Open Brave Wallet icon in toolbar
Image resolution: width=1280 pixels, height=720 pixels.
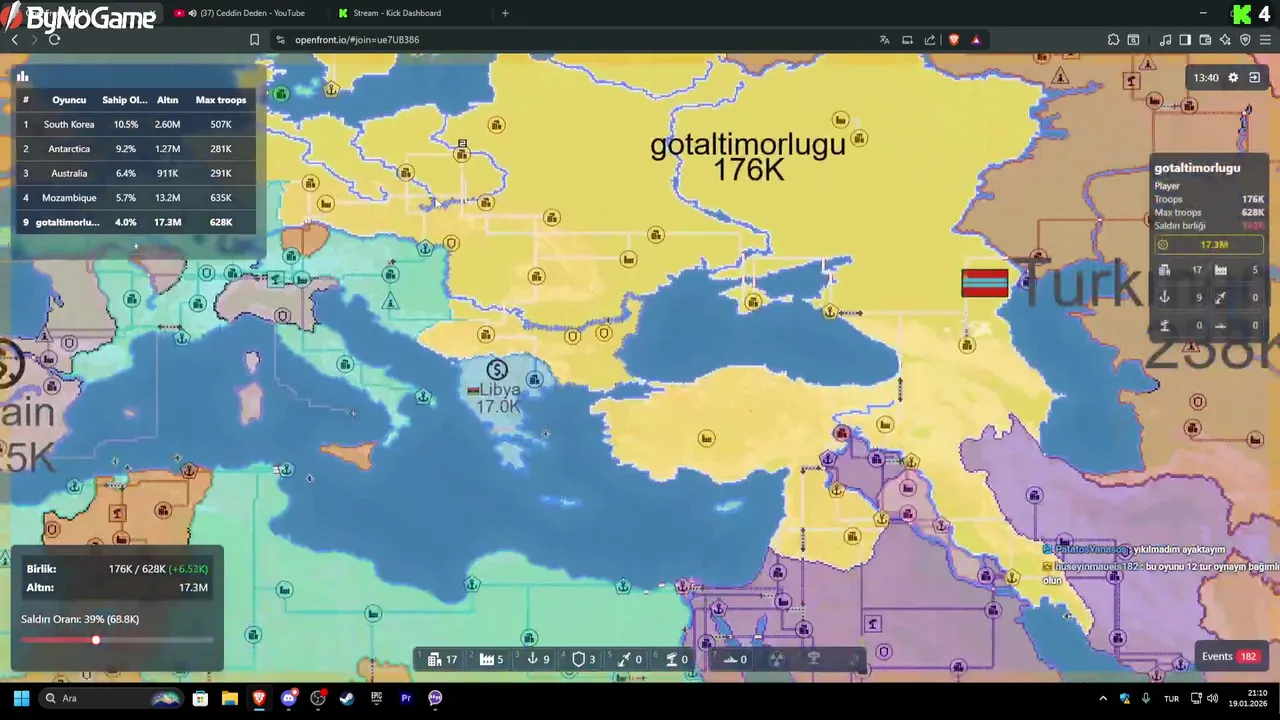pos(1205,40)
